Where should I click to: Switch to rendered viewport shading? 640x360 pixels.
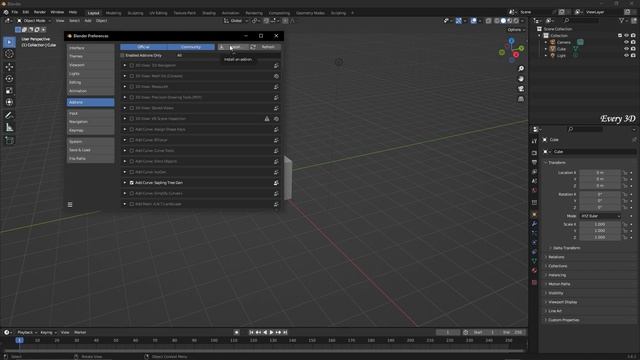pos(516,21)
